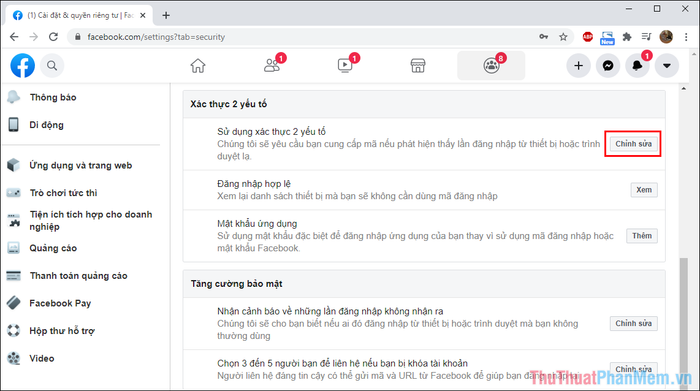Click Thêm for Mật khẩu ứng dụng
Viewport: 700px width, 391px height.
pos(642,236)
